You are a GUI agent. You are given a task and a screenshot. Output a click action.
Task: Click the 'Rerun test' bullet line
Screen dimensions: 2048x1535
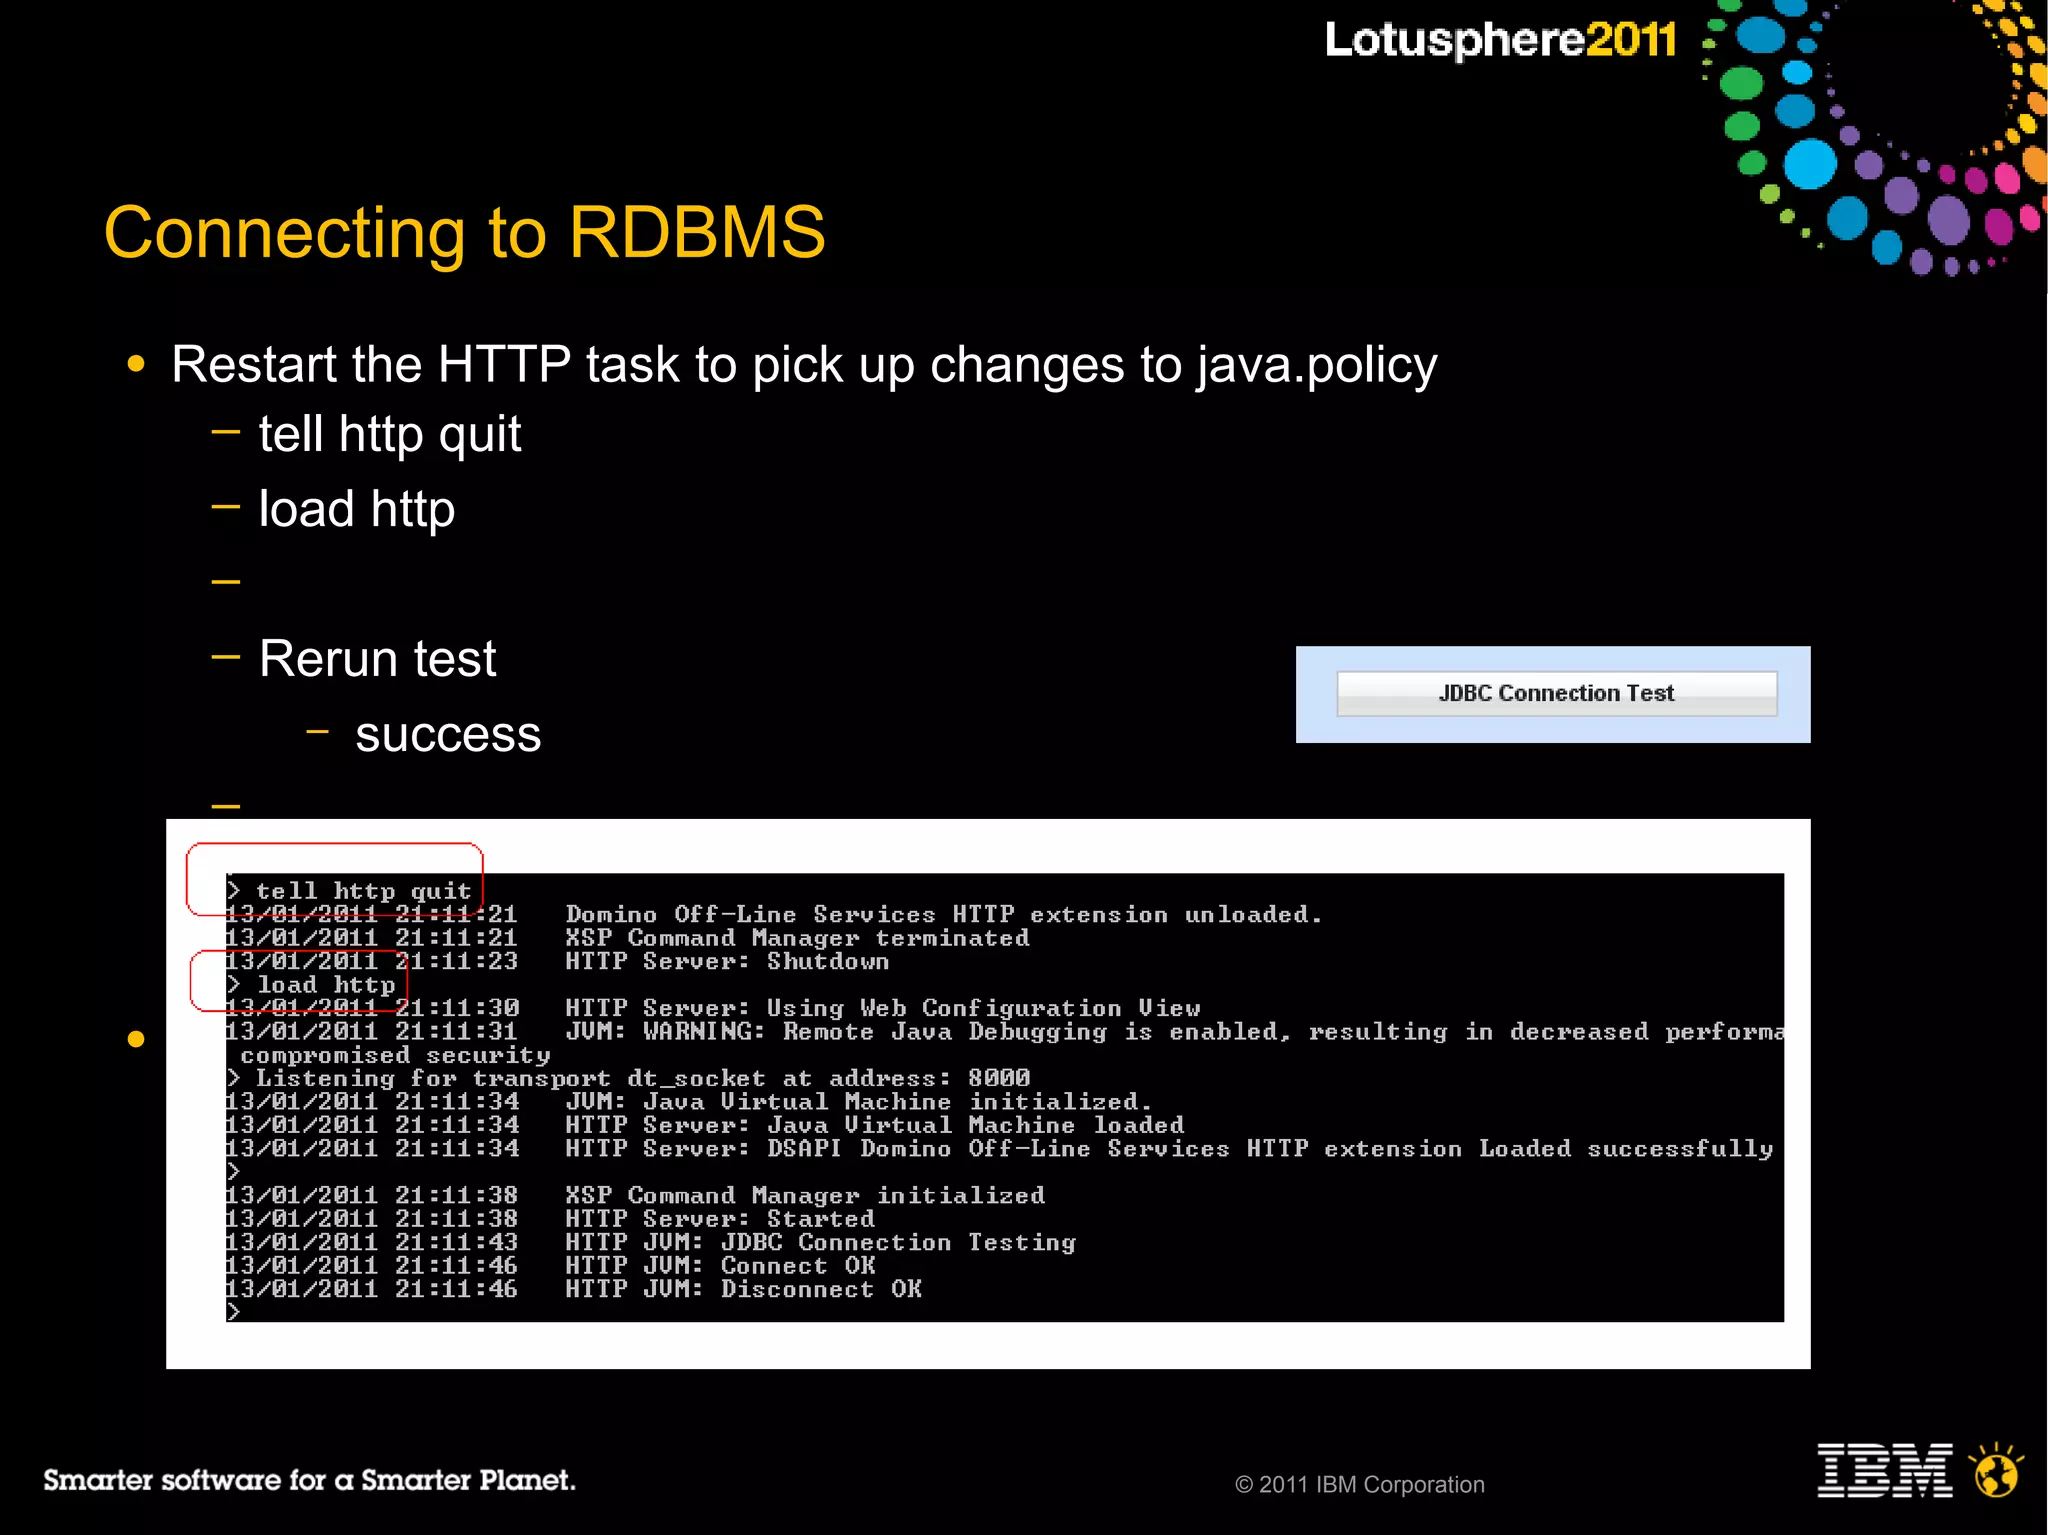click(378, 658)
